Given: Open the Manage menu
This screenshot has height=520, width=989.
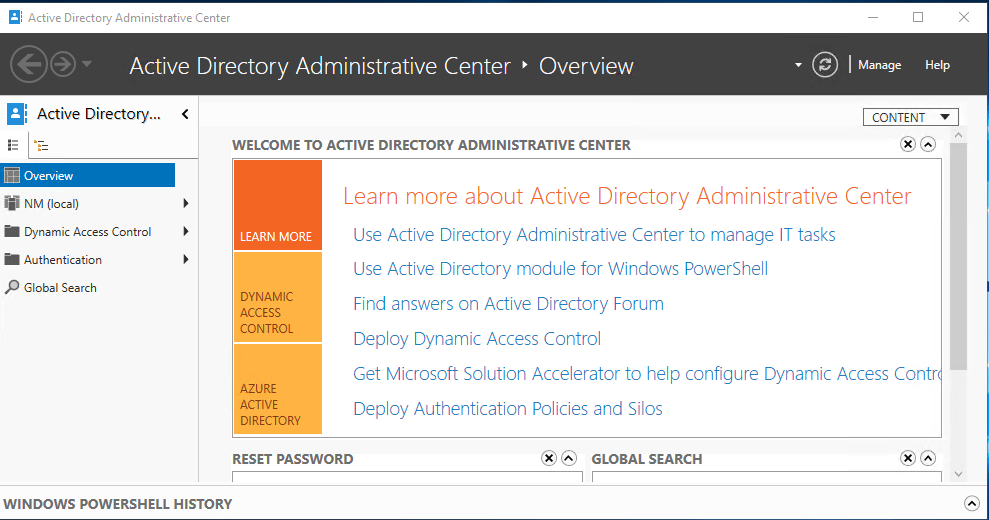Looking at the screenshot, I should click(x=879, y=65).
